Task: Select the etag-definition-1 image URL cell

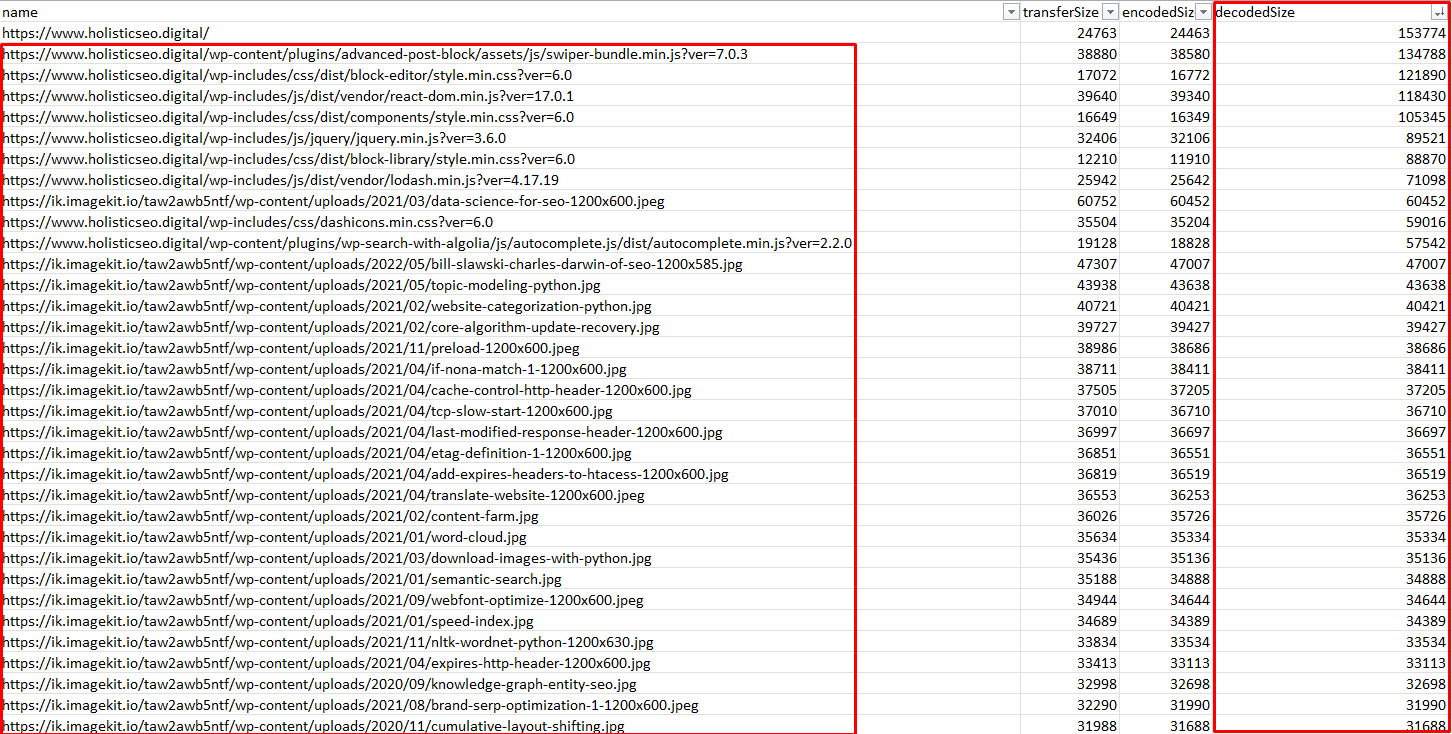Action: pyautogui.click(x=510, y=453)
